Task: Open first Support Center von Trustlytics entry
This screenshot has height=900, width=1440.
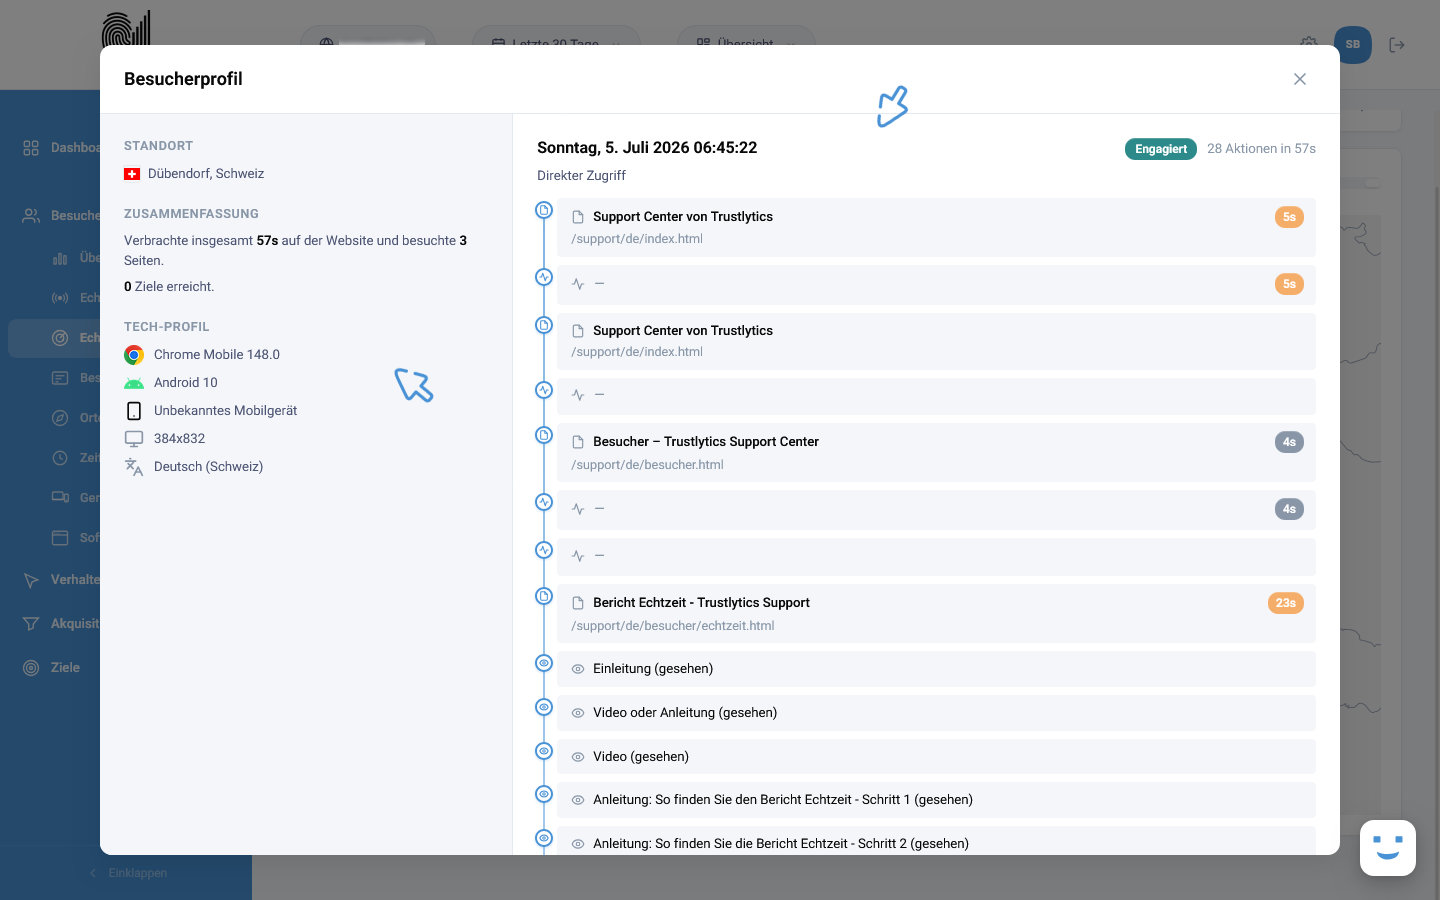Action: [x=936, y=228]
